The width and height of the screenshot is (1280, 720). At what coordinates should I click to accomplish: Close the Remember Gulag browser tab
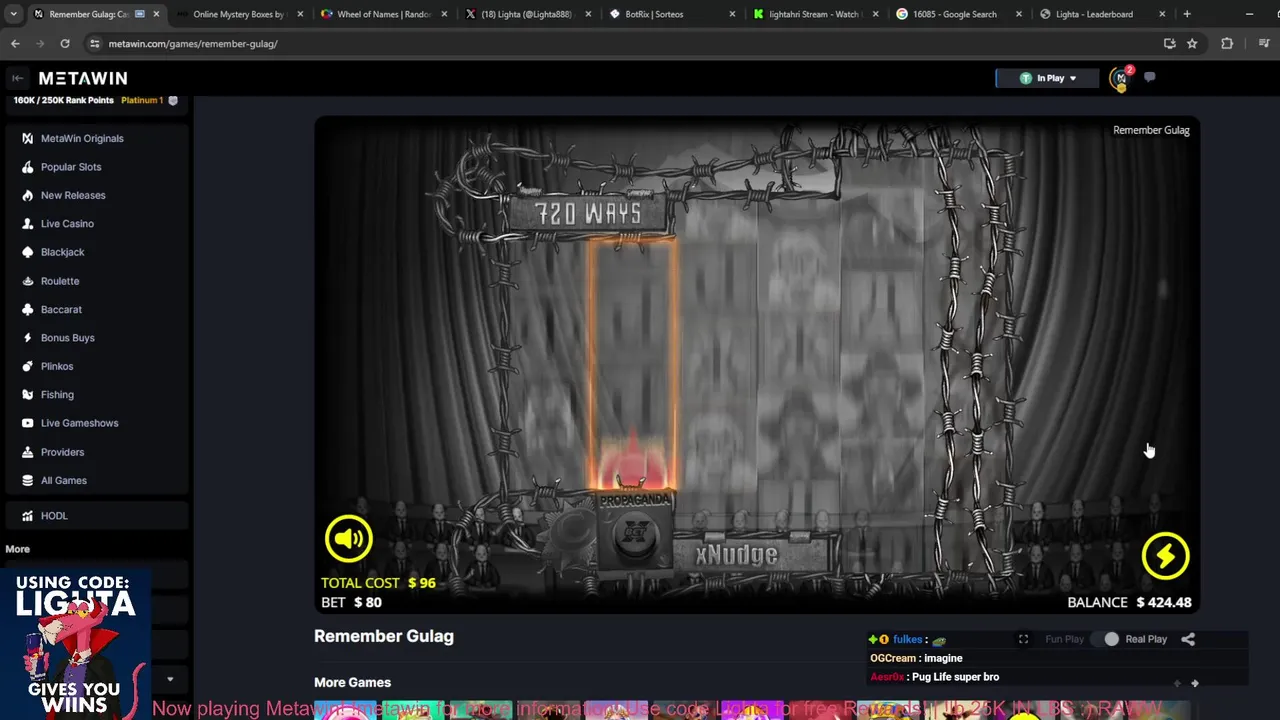coord(156,14)
